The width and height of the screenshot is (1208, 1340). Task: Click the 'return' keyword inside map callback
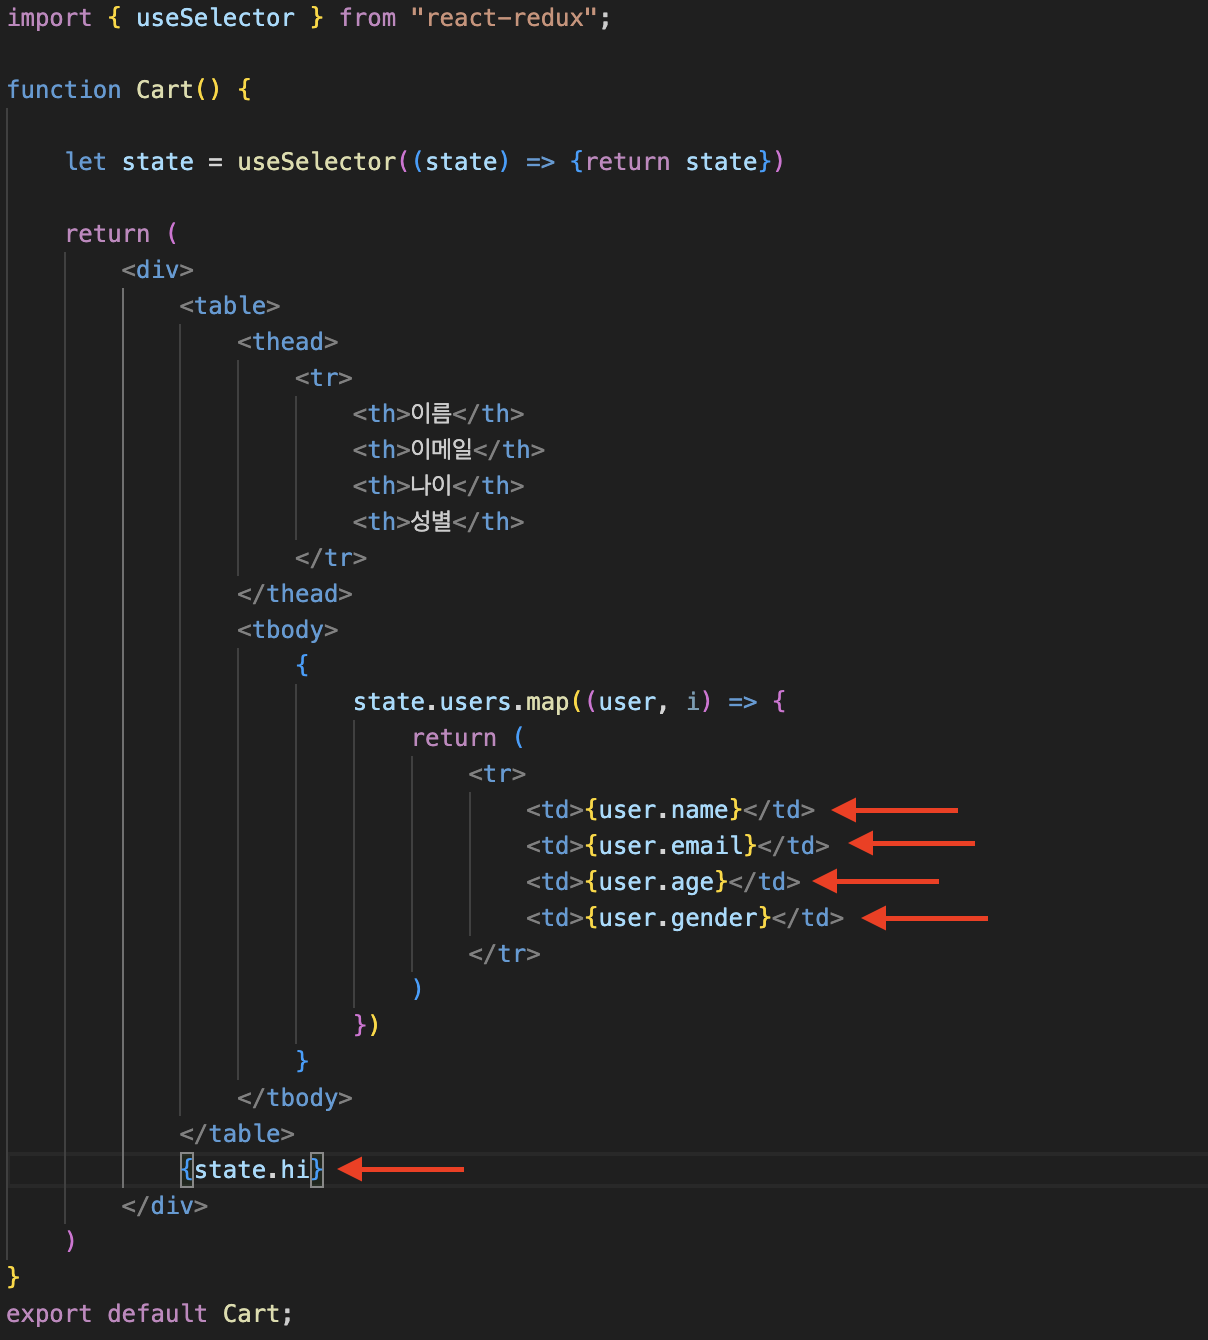coord(454,738)
